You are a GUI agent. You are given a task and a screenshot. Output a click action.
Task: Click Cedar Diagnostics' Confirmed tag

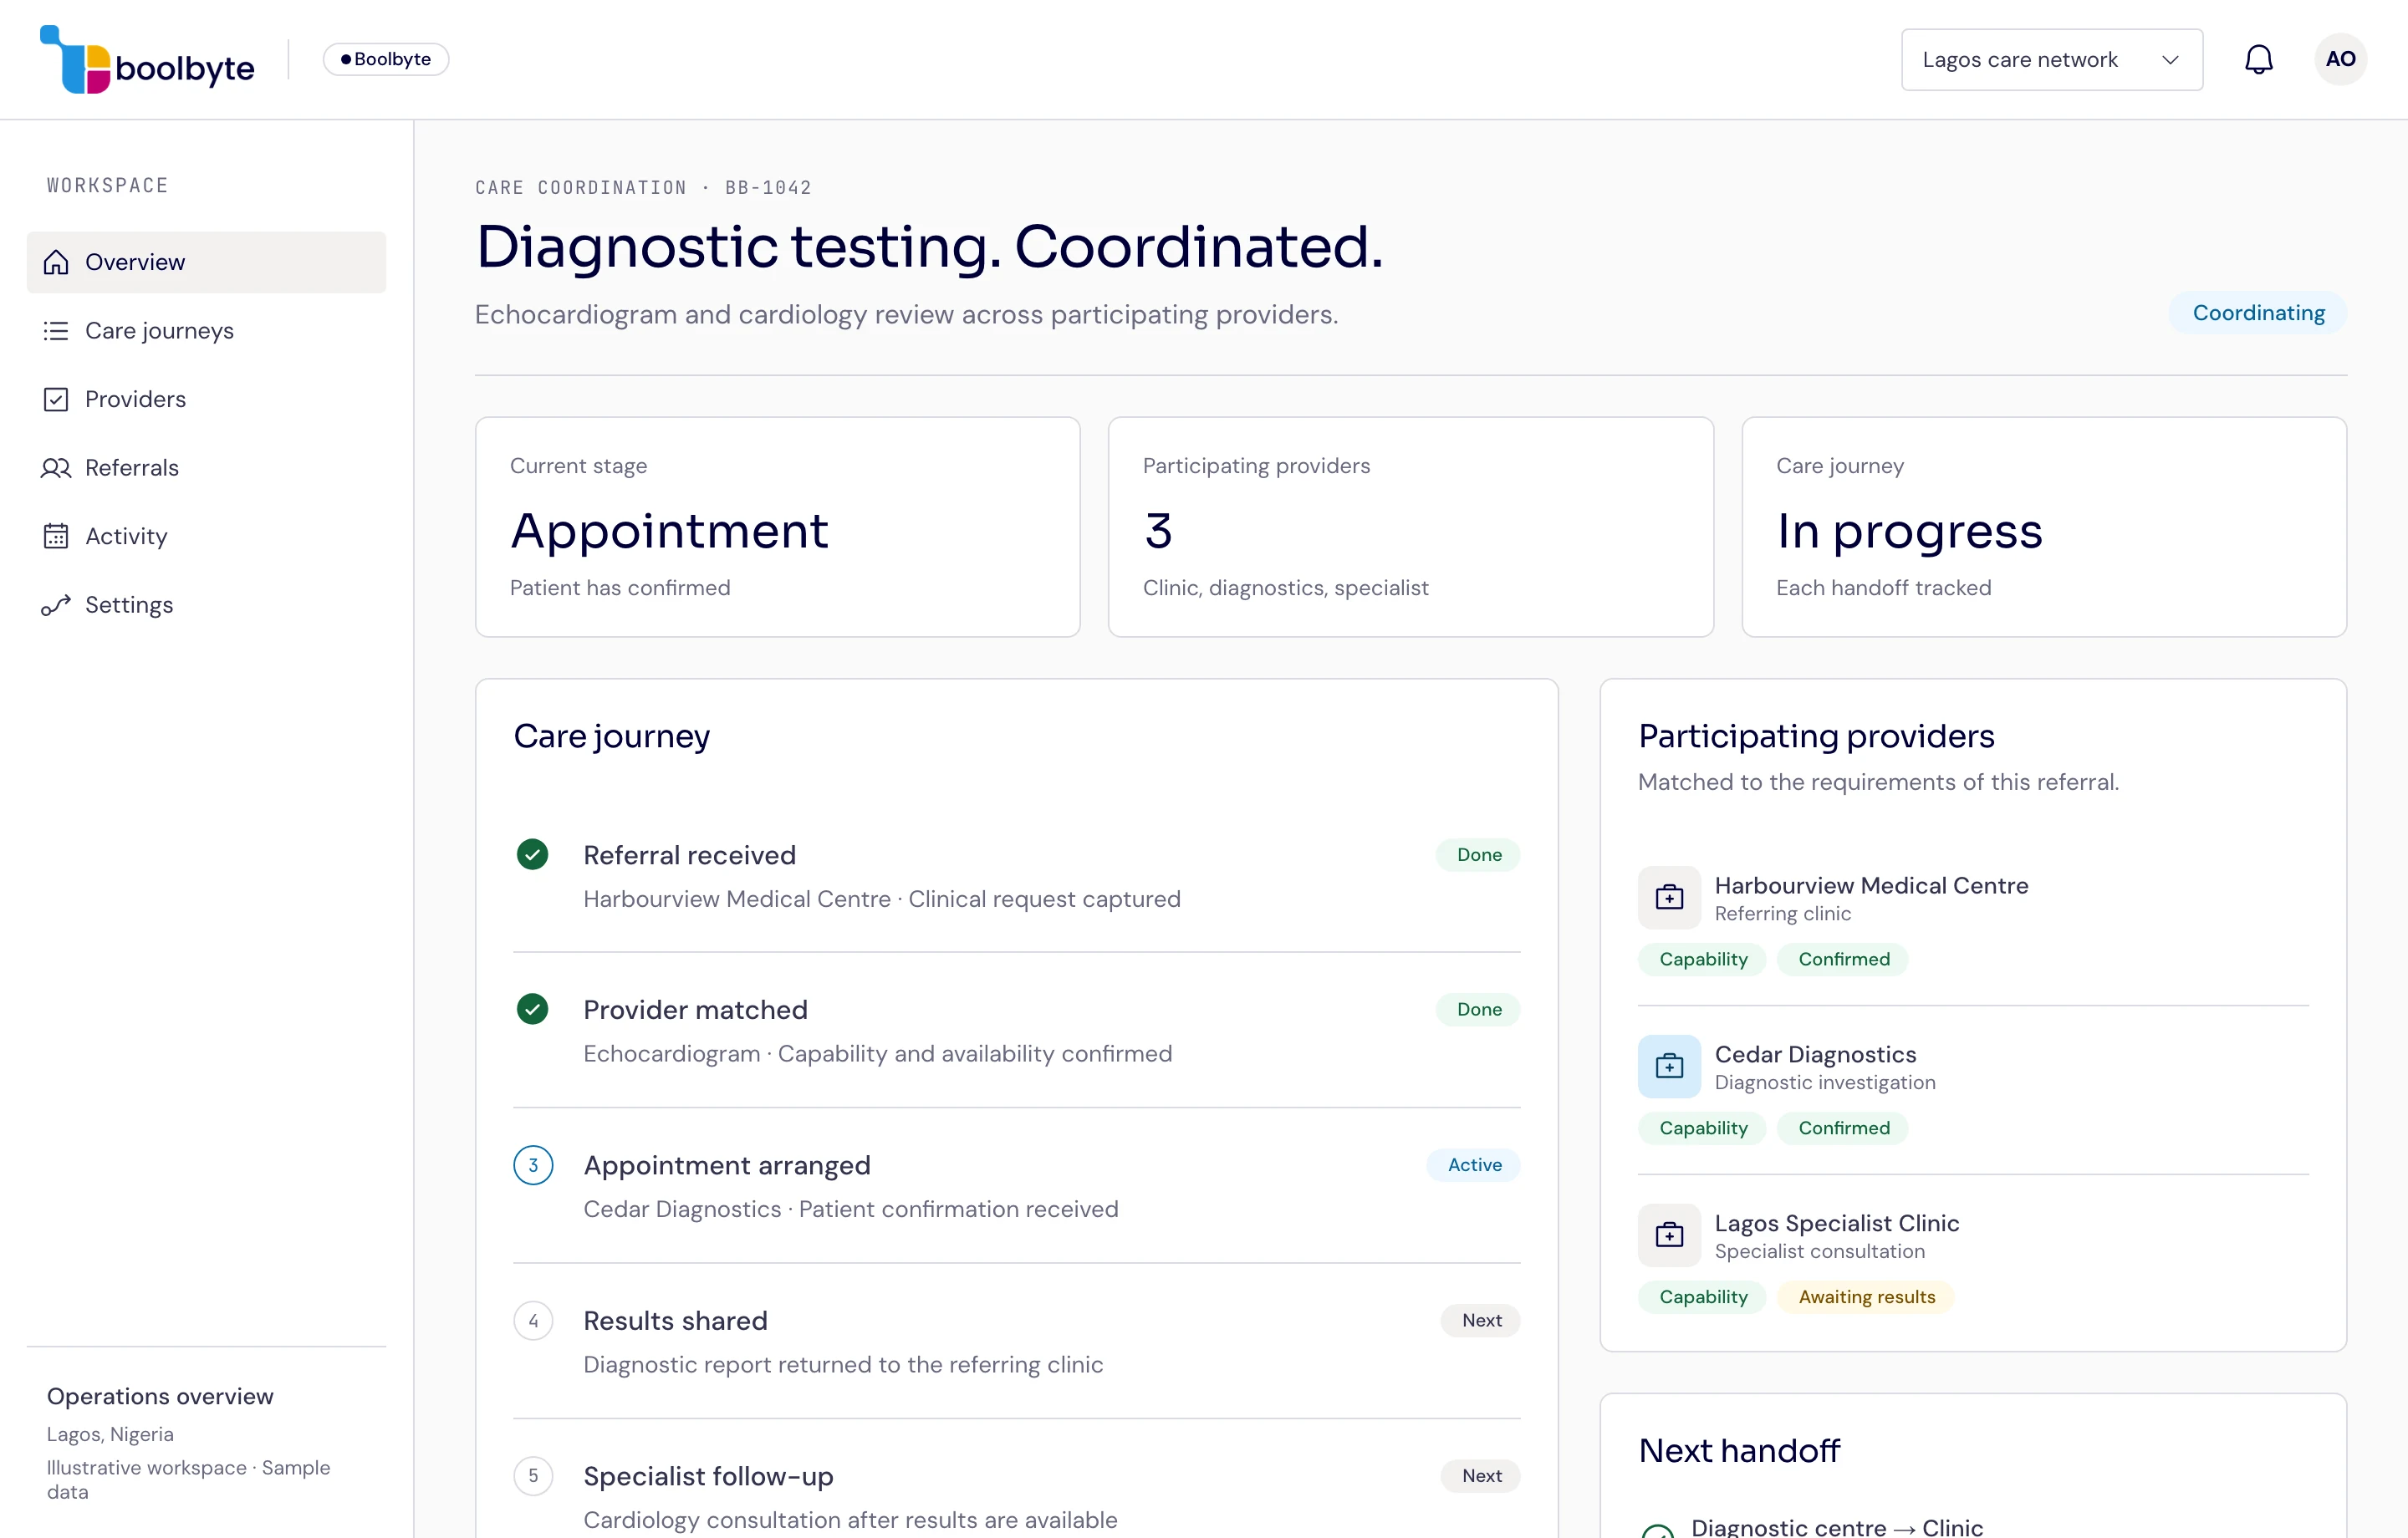[1843, 1129]
